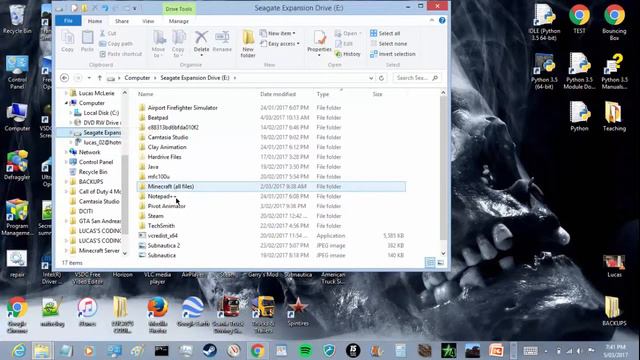Click Select none in ribbon

click(389, 44)
